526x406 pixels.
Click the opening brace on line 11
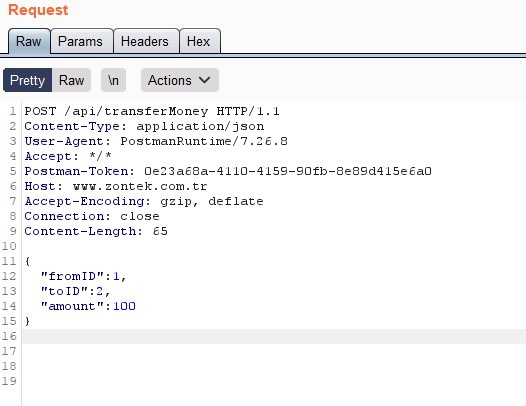click(27, 261)
